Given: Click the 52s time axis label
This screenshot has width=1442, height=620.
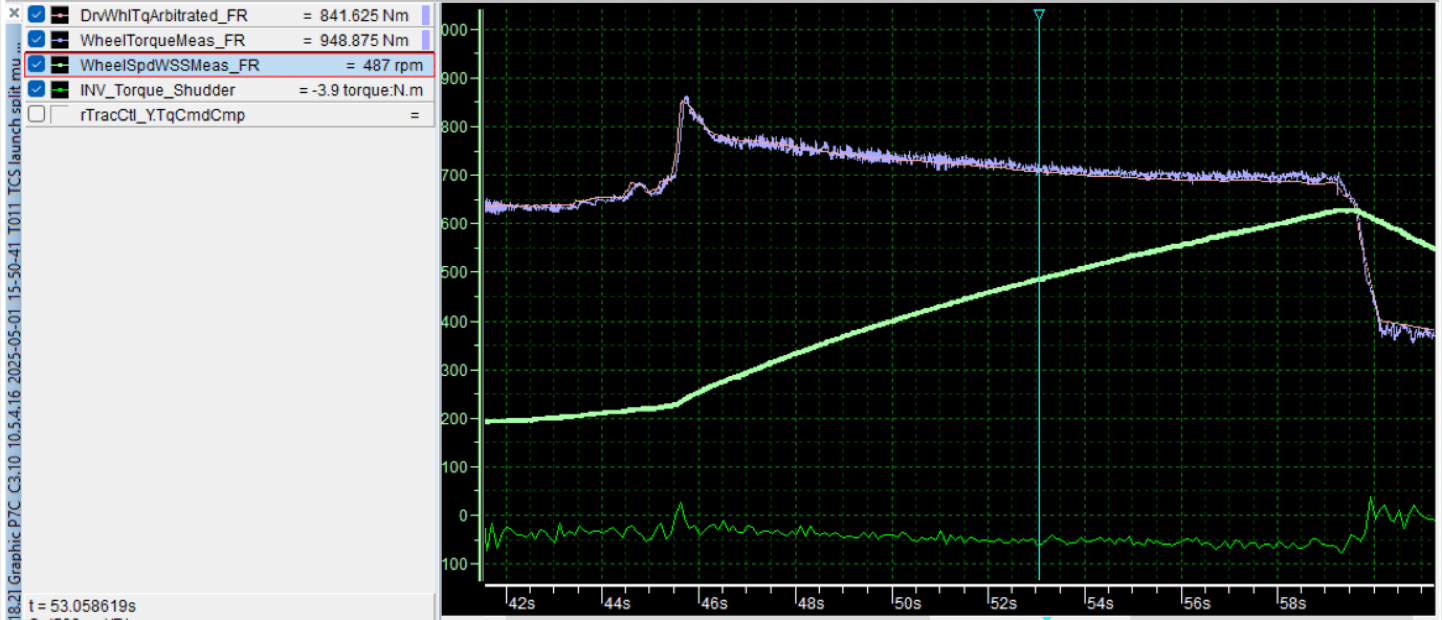Looking at the screenshot, I should [1004, 605].
